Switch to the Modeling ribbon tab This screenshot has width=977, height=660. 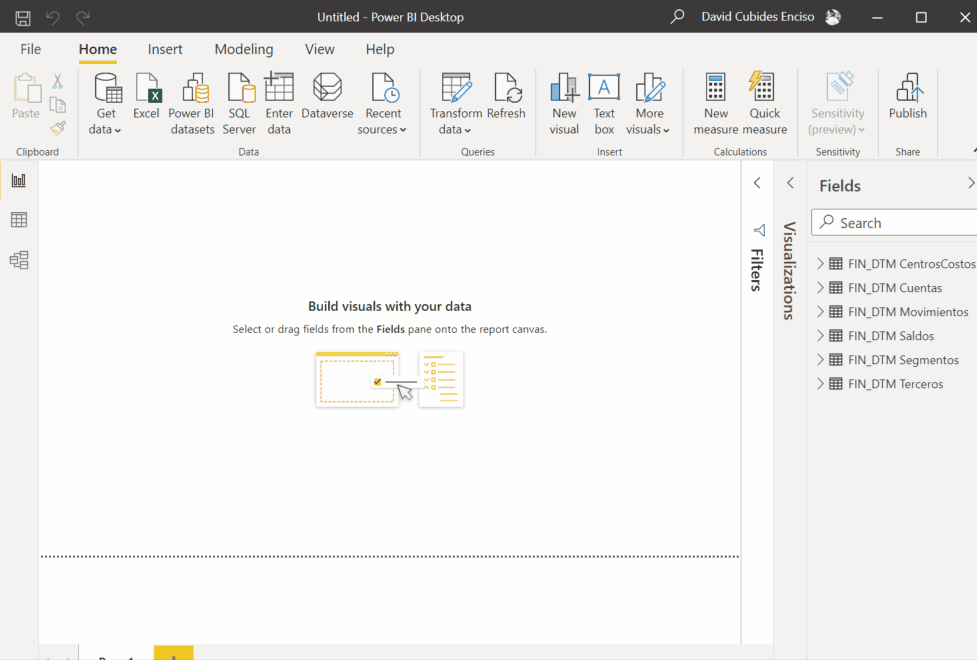tap(244, 49)
